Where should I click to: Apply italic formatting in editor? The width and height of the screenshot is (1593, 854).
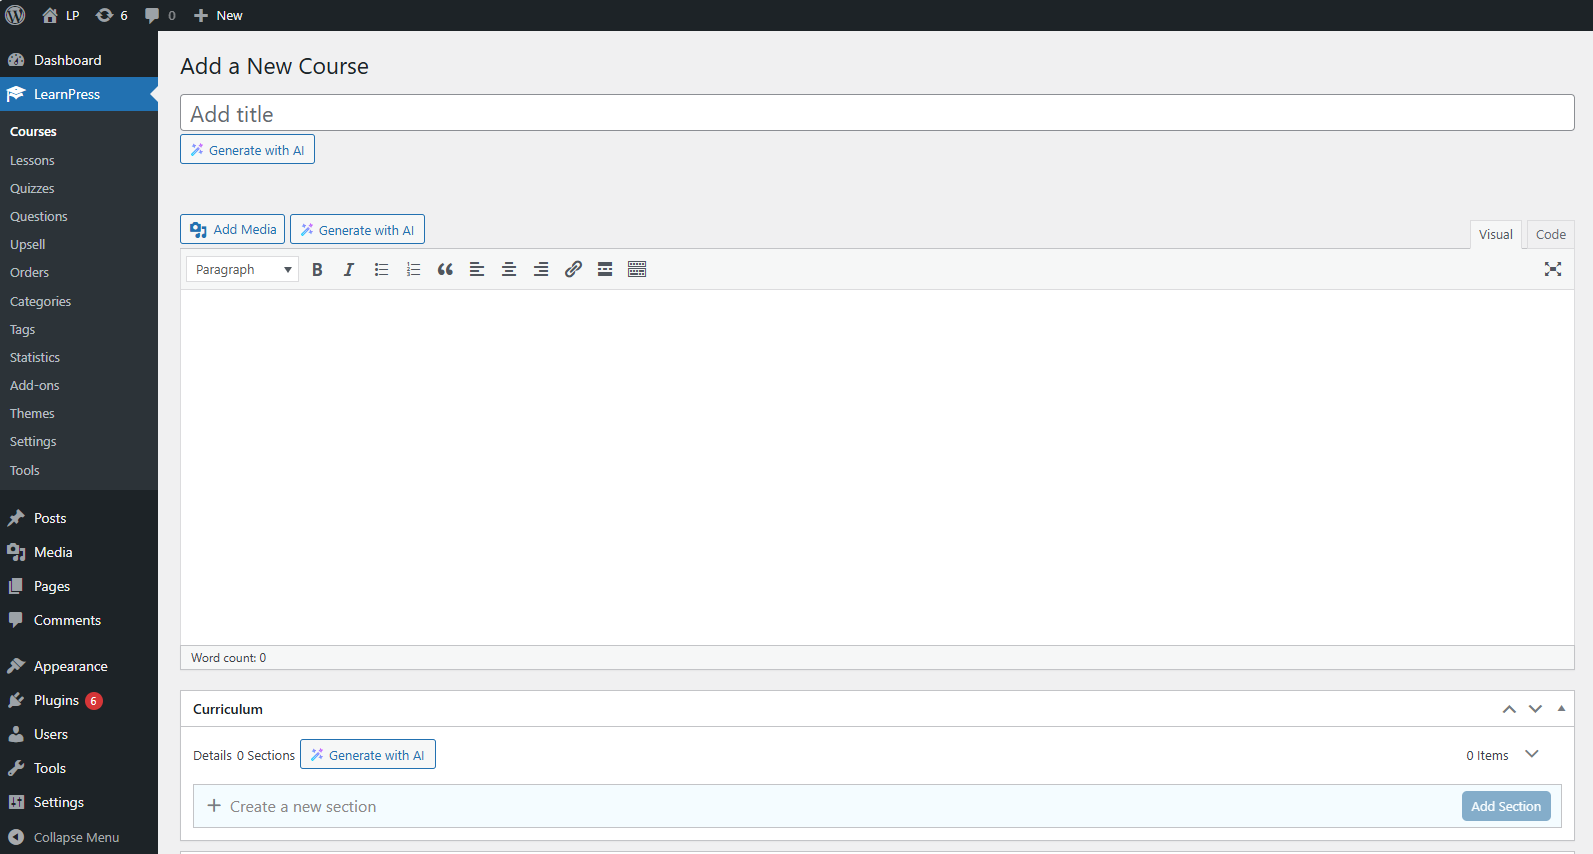[x=349, y=269]
